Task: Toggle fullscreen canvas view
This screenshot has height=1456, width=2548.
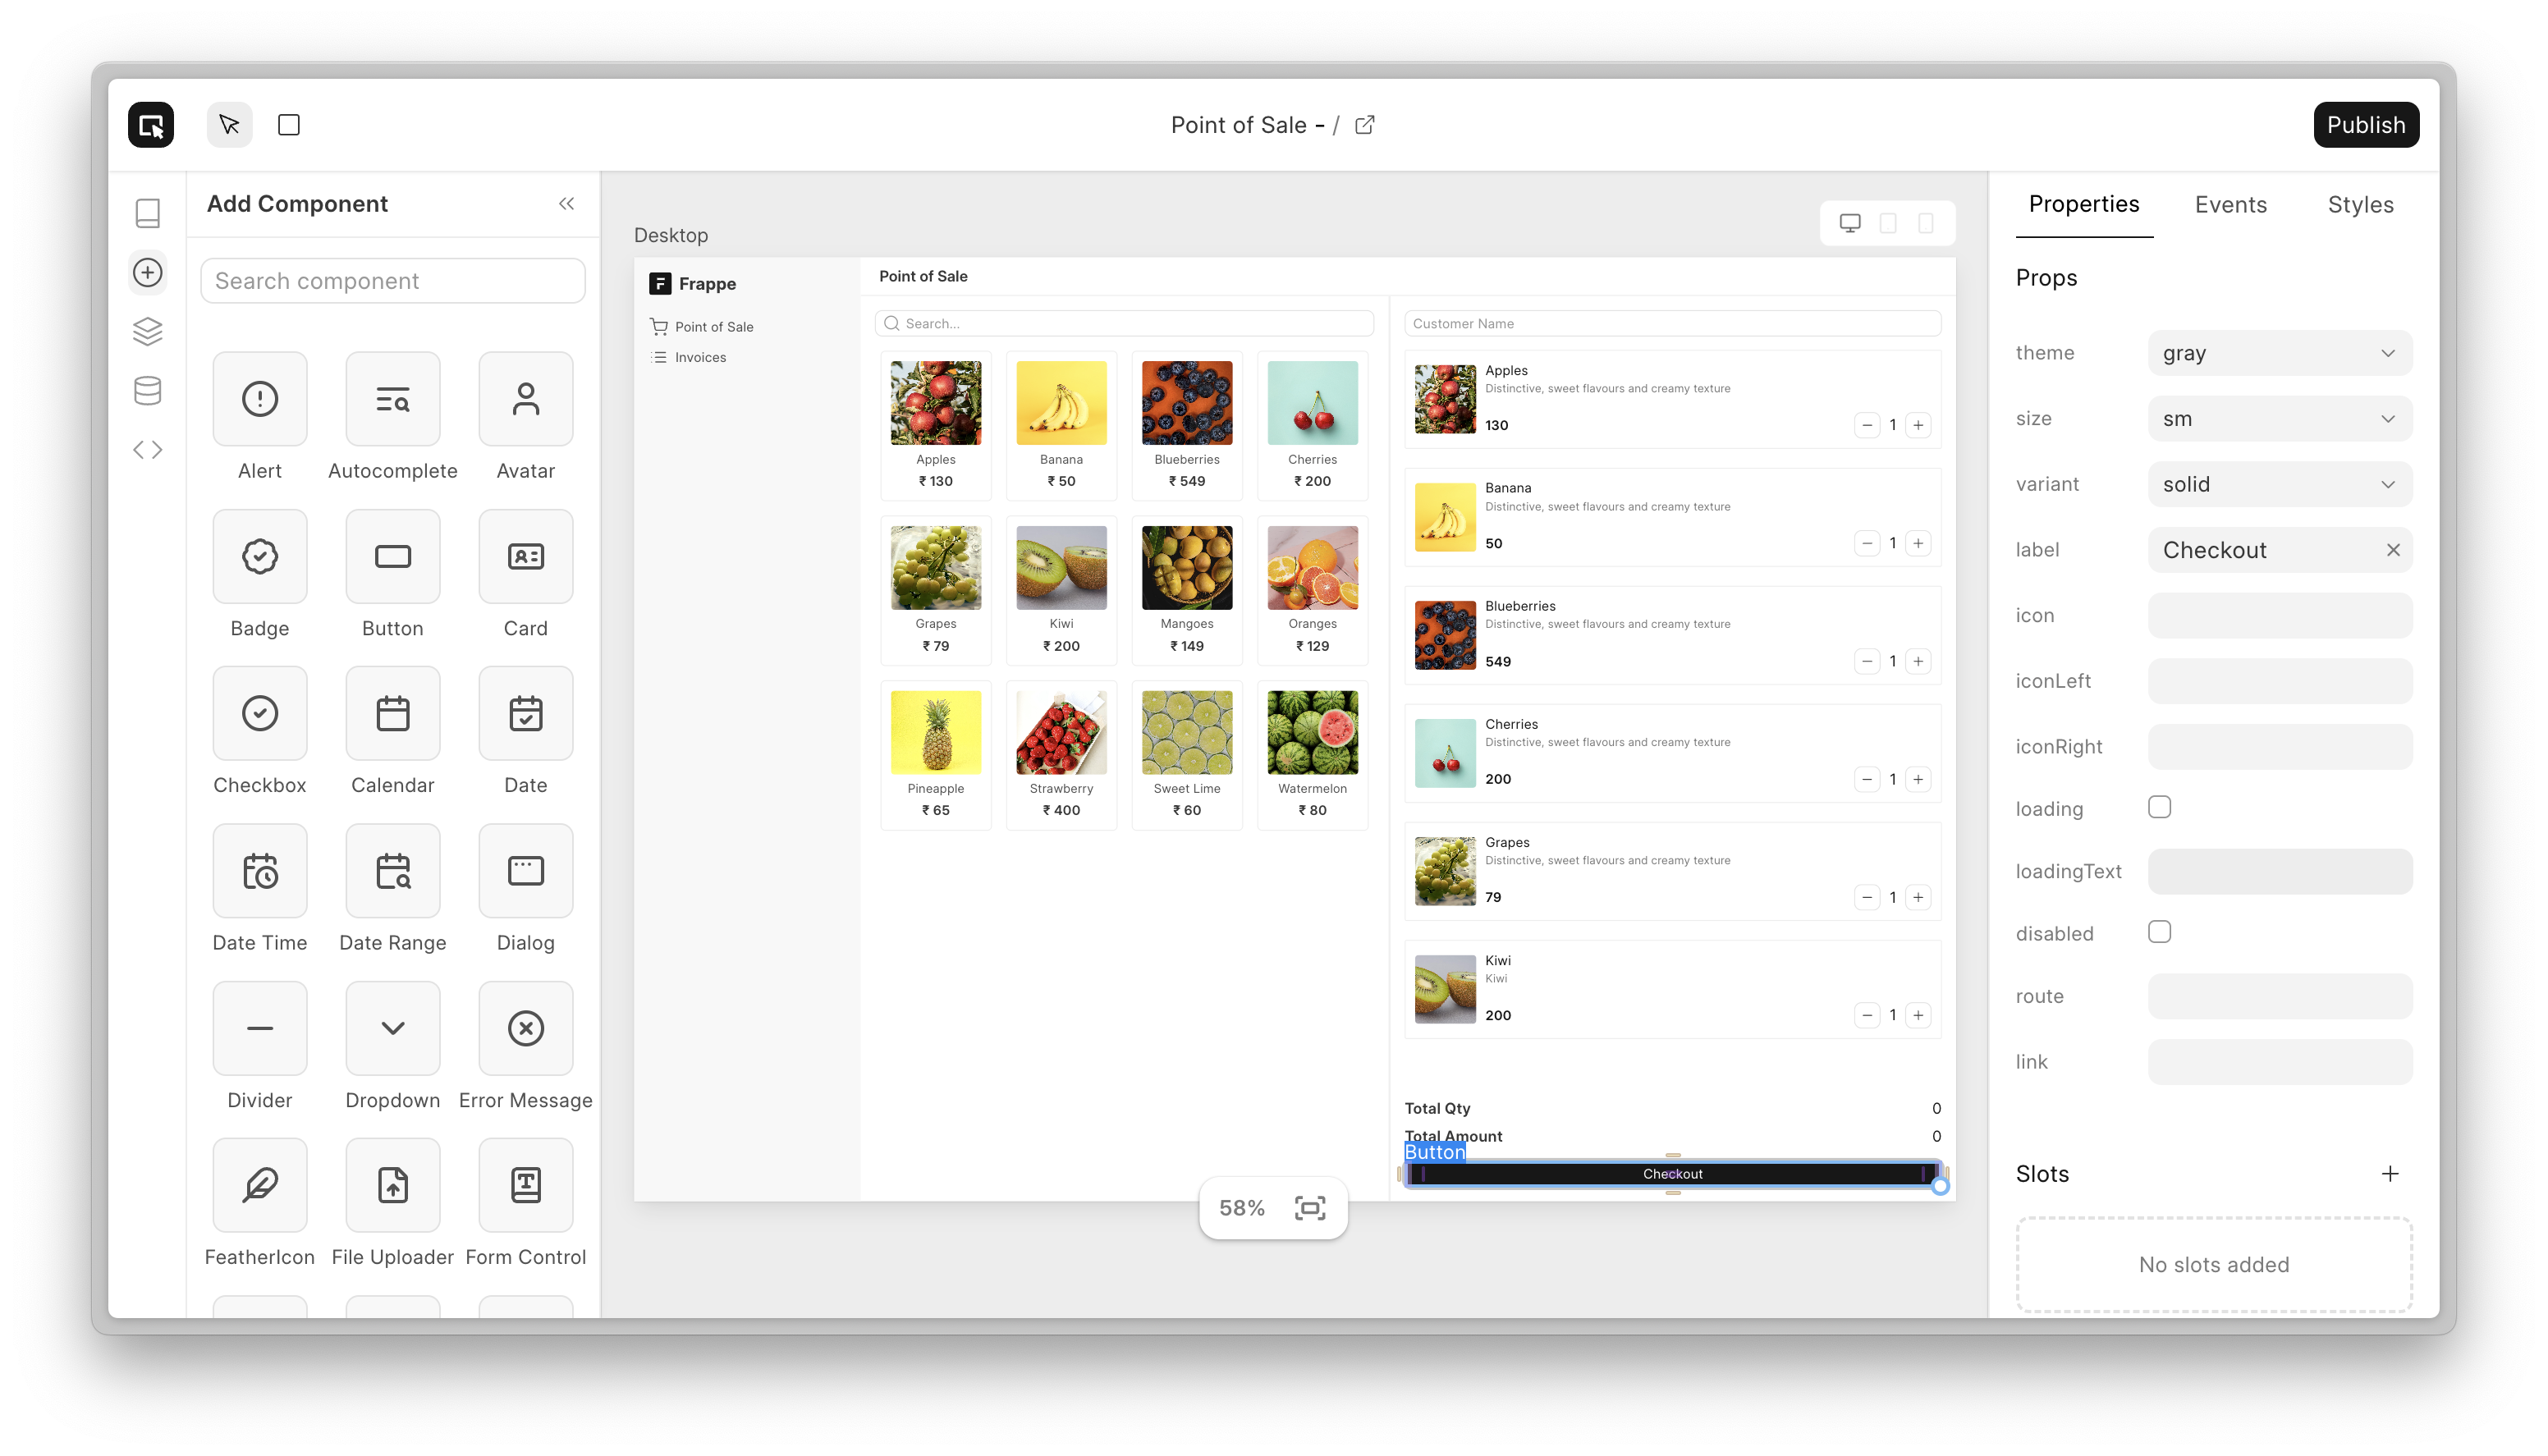Action: tap(1310, 1207)
